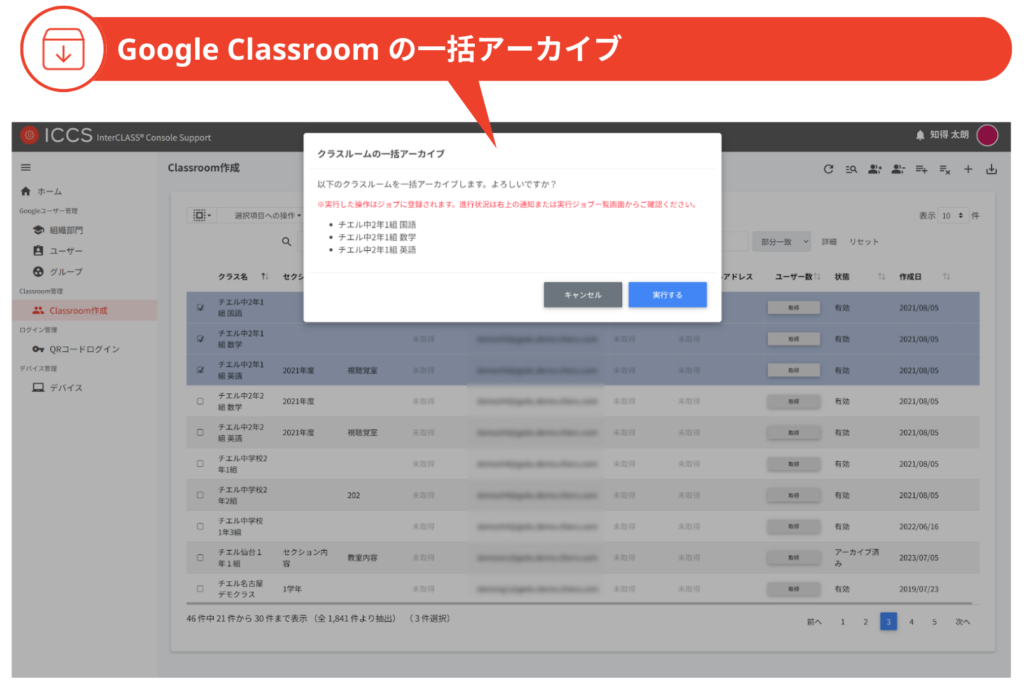Click the 詳細 search link

click(829, 242)
